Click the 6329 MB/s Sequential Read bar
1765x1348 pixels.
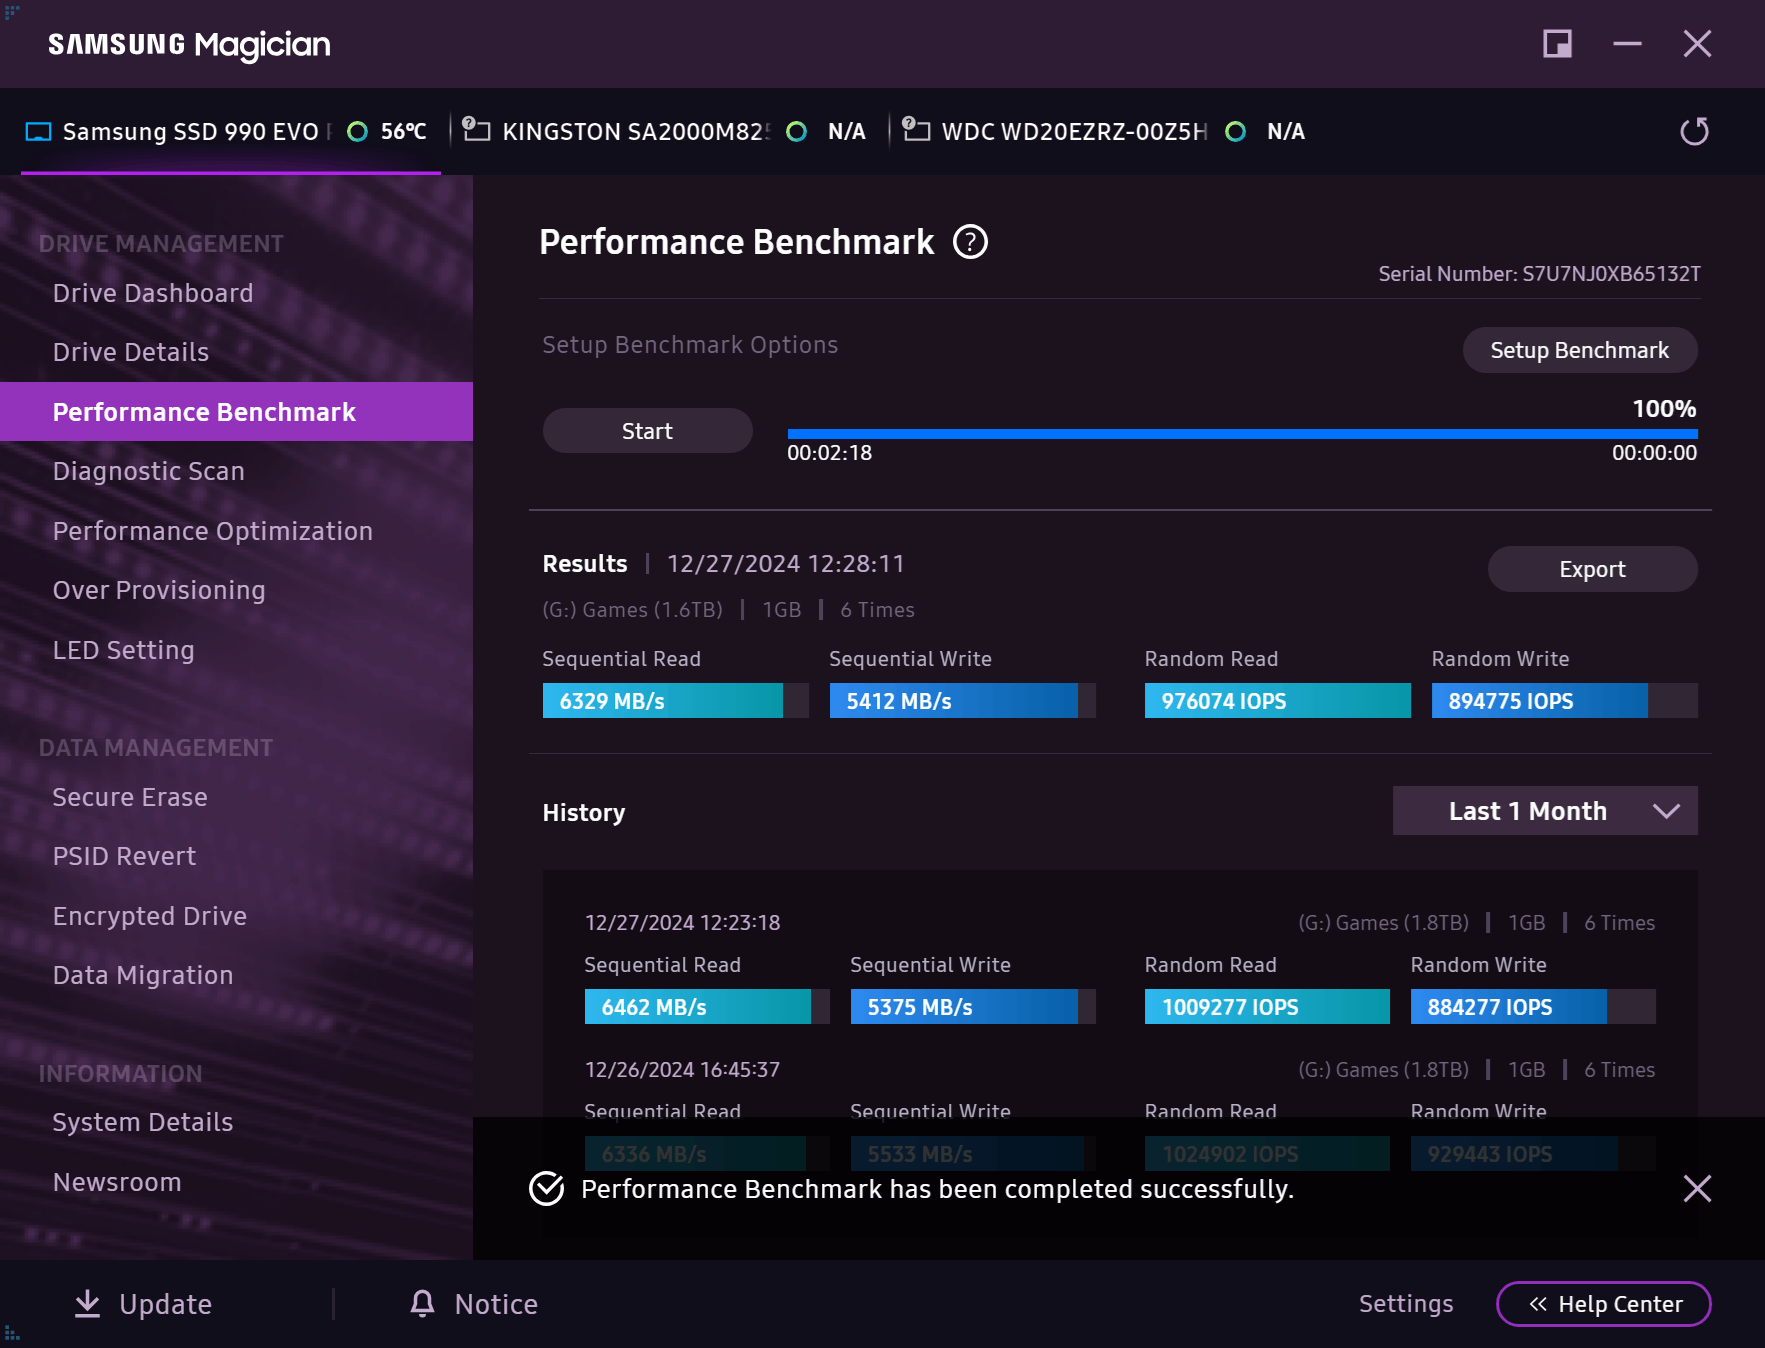(675, 701)
